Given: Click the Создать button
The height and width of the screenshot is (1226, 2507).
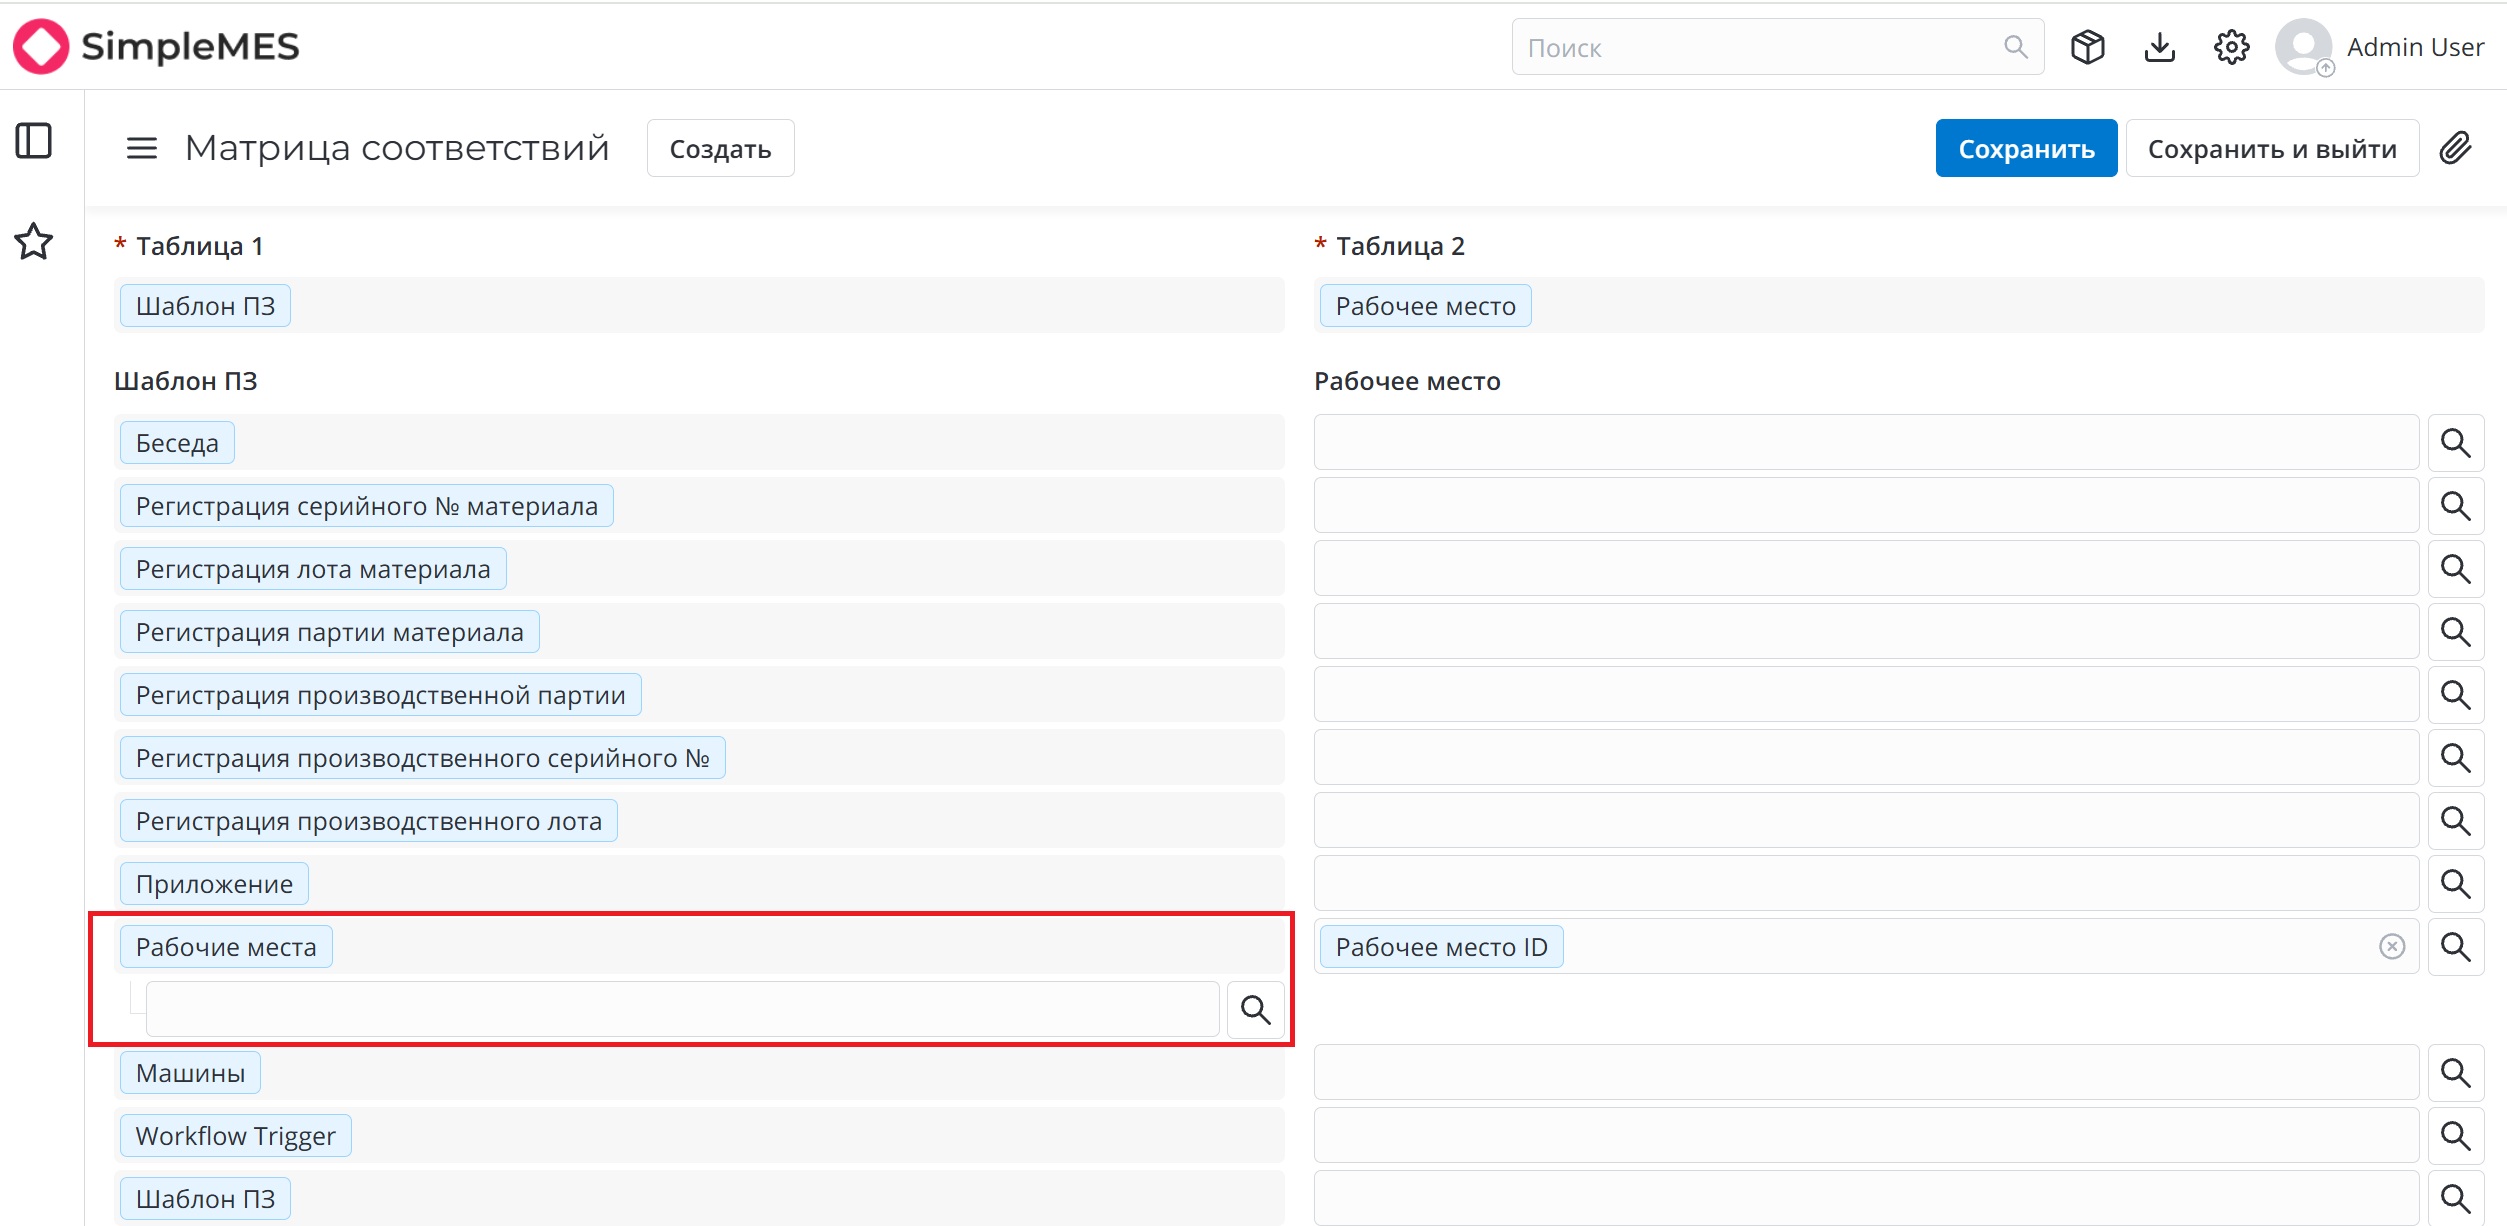Looking at the screenshot, I should [720, 148].
